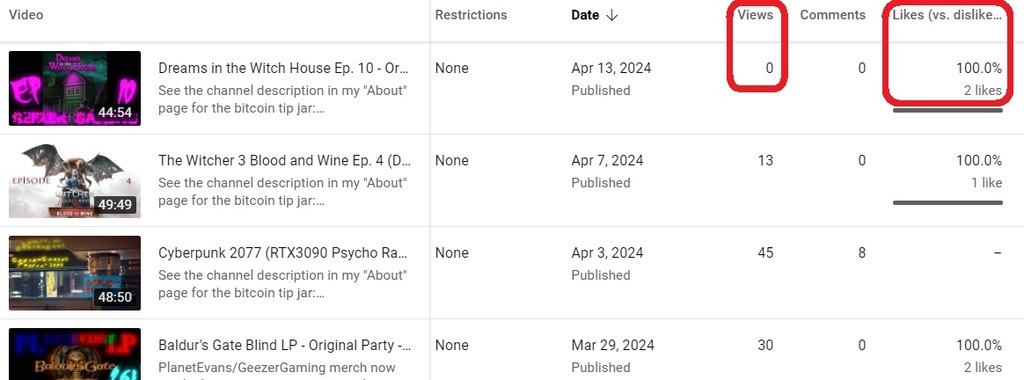Open The Witcher 3 Blood and Wine thumbnail
This screenshot has width=1024, height=380.
[74, 181]
